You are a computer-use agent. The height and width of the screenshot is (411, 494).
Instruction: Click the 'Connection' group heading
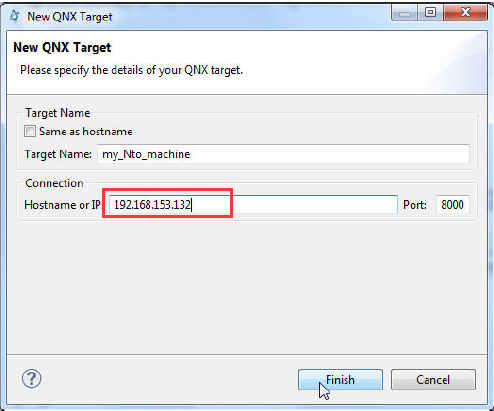(x=54, y=183)
